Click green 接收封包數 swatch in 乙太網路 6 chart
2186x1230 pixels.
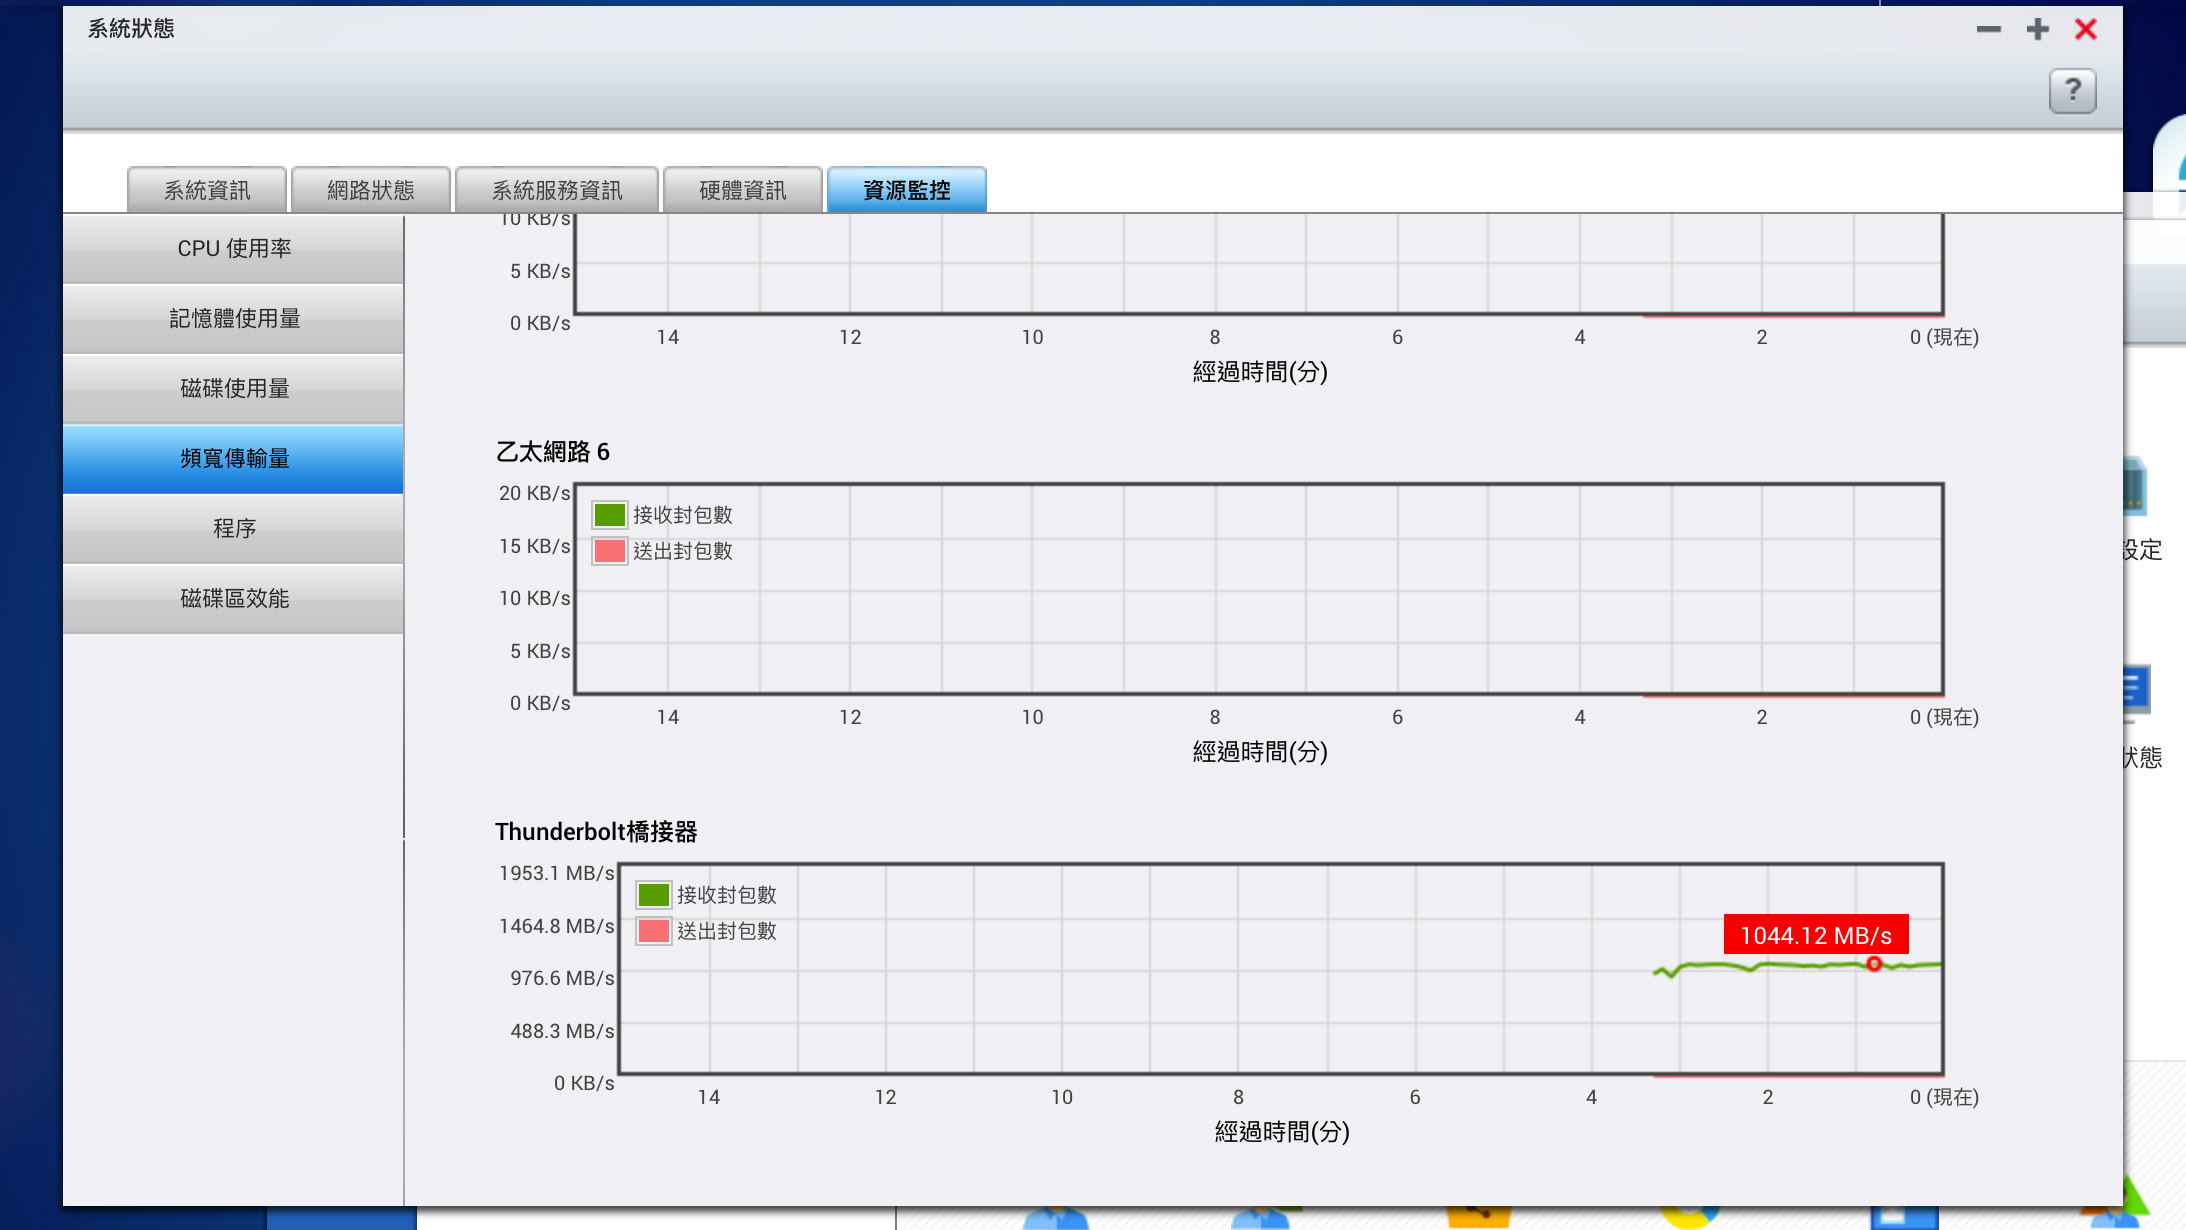point(610,515)
